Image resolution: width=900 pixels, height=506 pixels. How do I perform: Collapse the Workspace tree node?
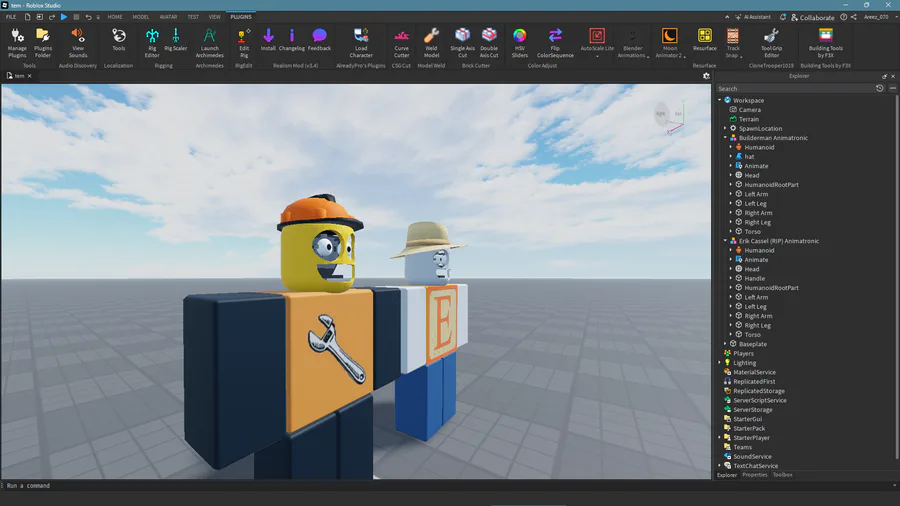click(x=720, y=100)
